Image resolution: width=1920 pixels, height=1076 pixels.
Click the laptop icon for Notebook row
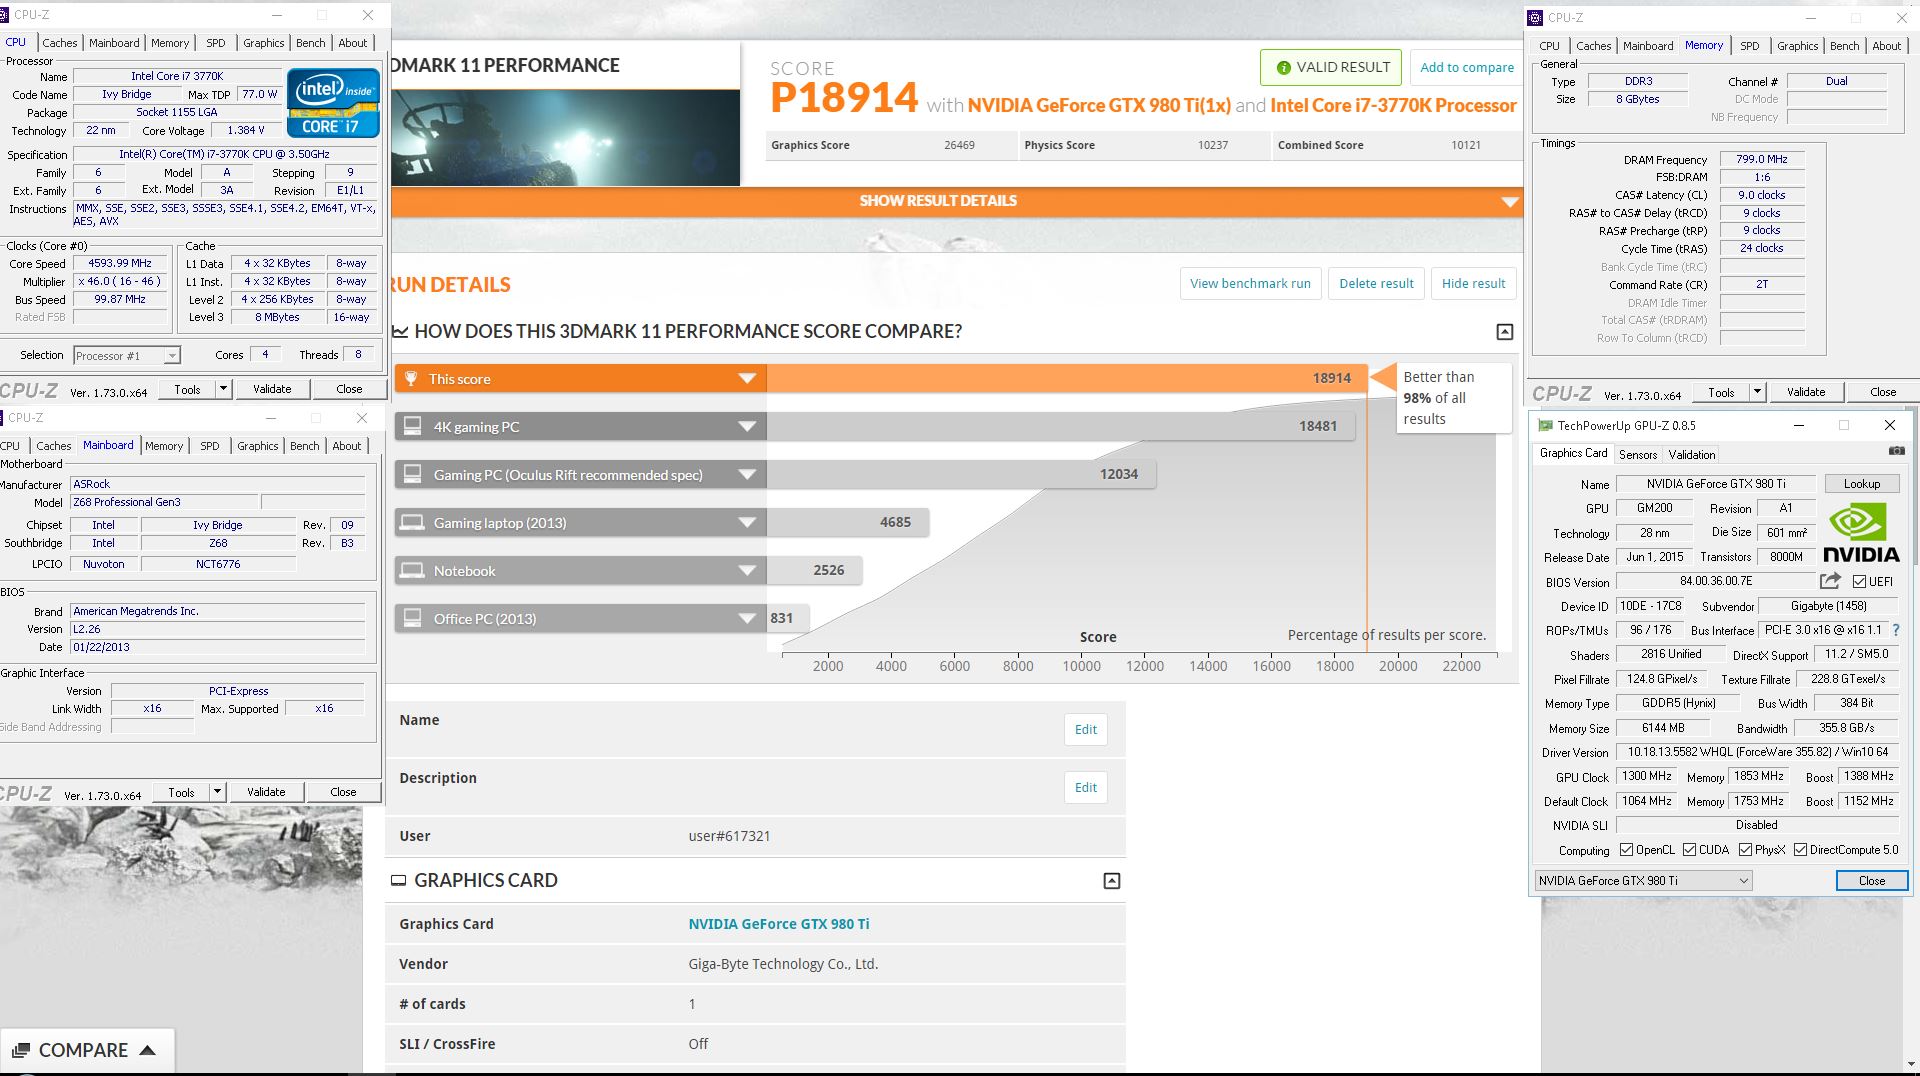[412, 570]
